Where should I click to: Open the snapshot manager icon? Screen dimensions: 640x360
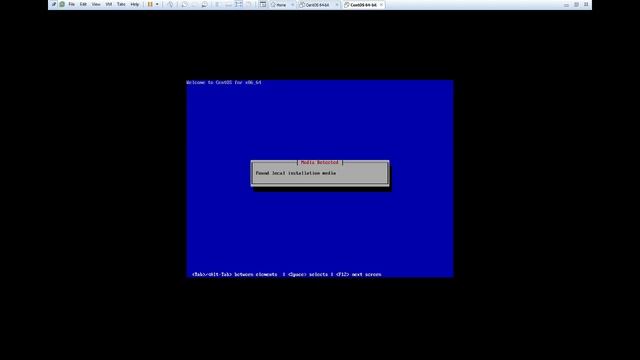[x=204, y=4]
